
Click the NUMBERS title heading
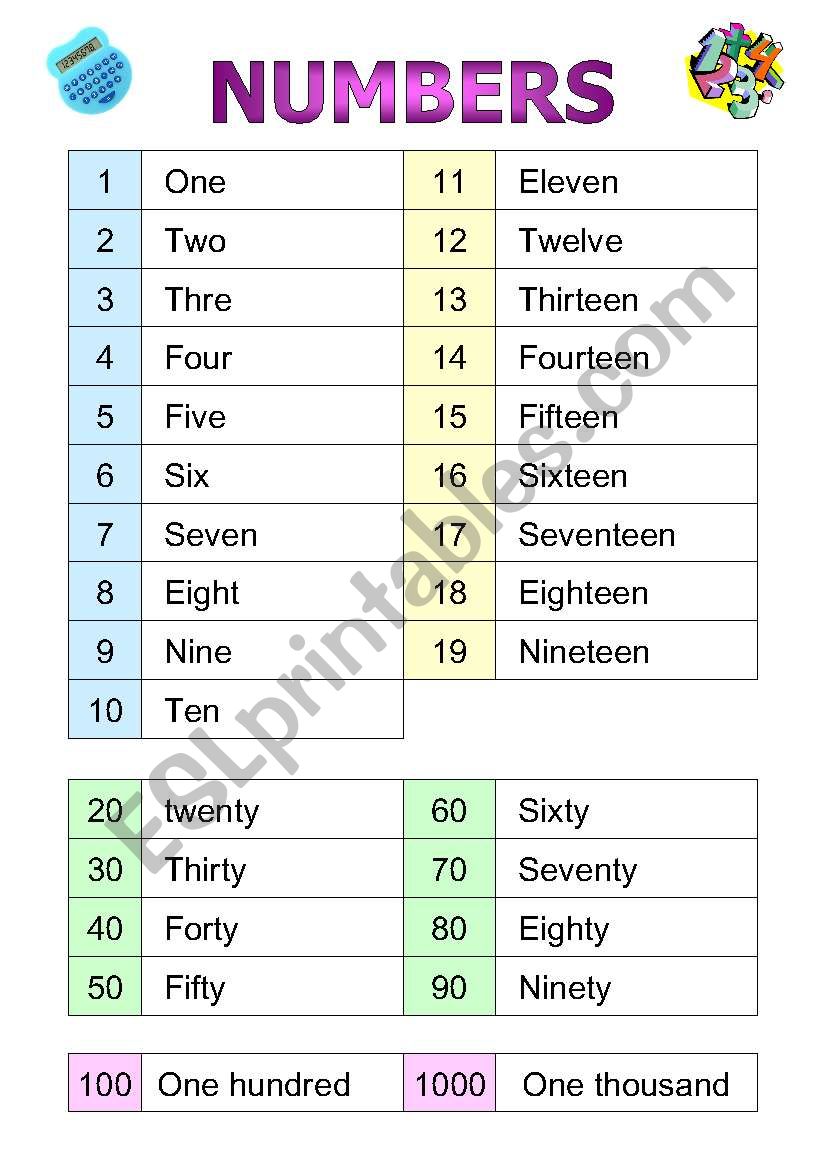tap(412, 93)
